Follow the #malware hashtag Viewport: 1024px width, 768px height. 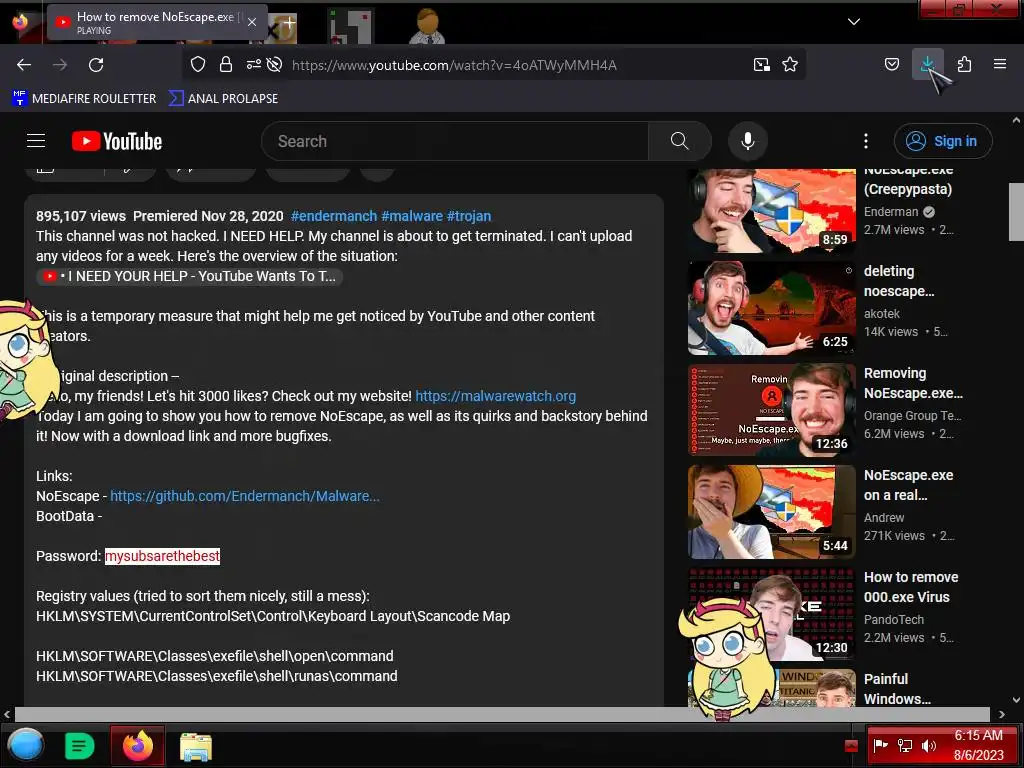coord(411,216)
